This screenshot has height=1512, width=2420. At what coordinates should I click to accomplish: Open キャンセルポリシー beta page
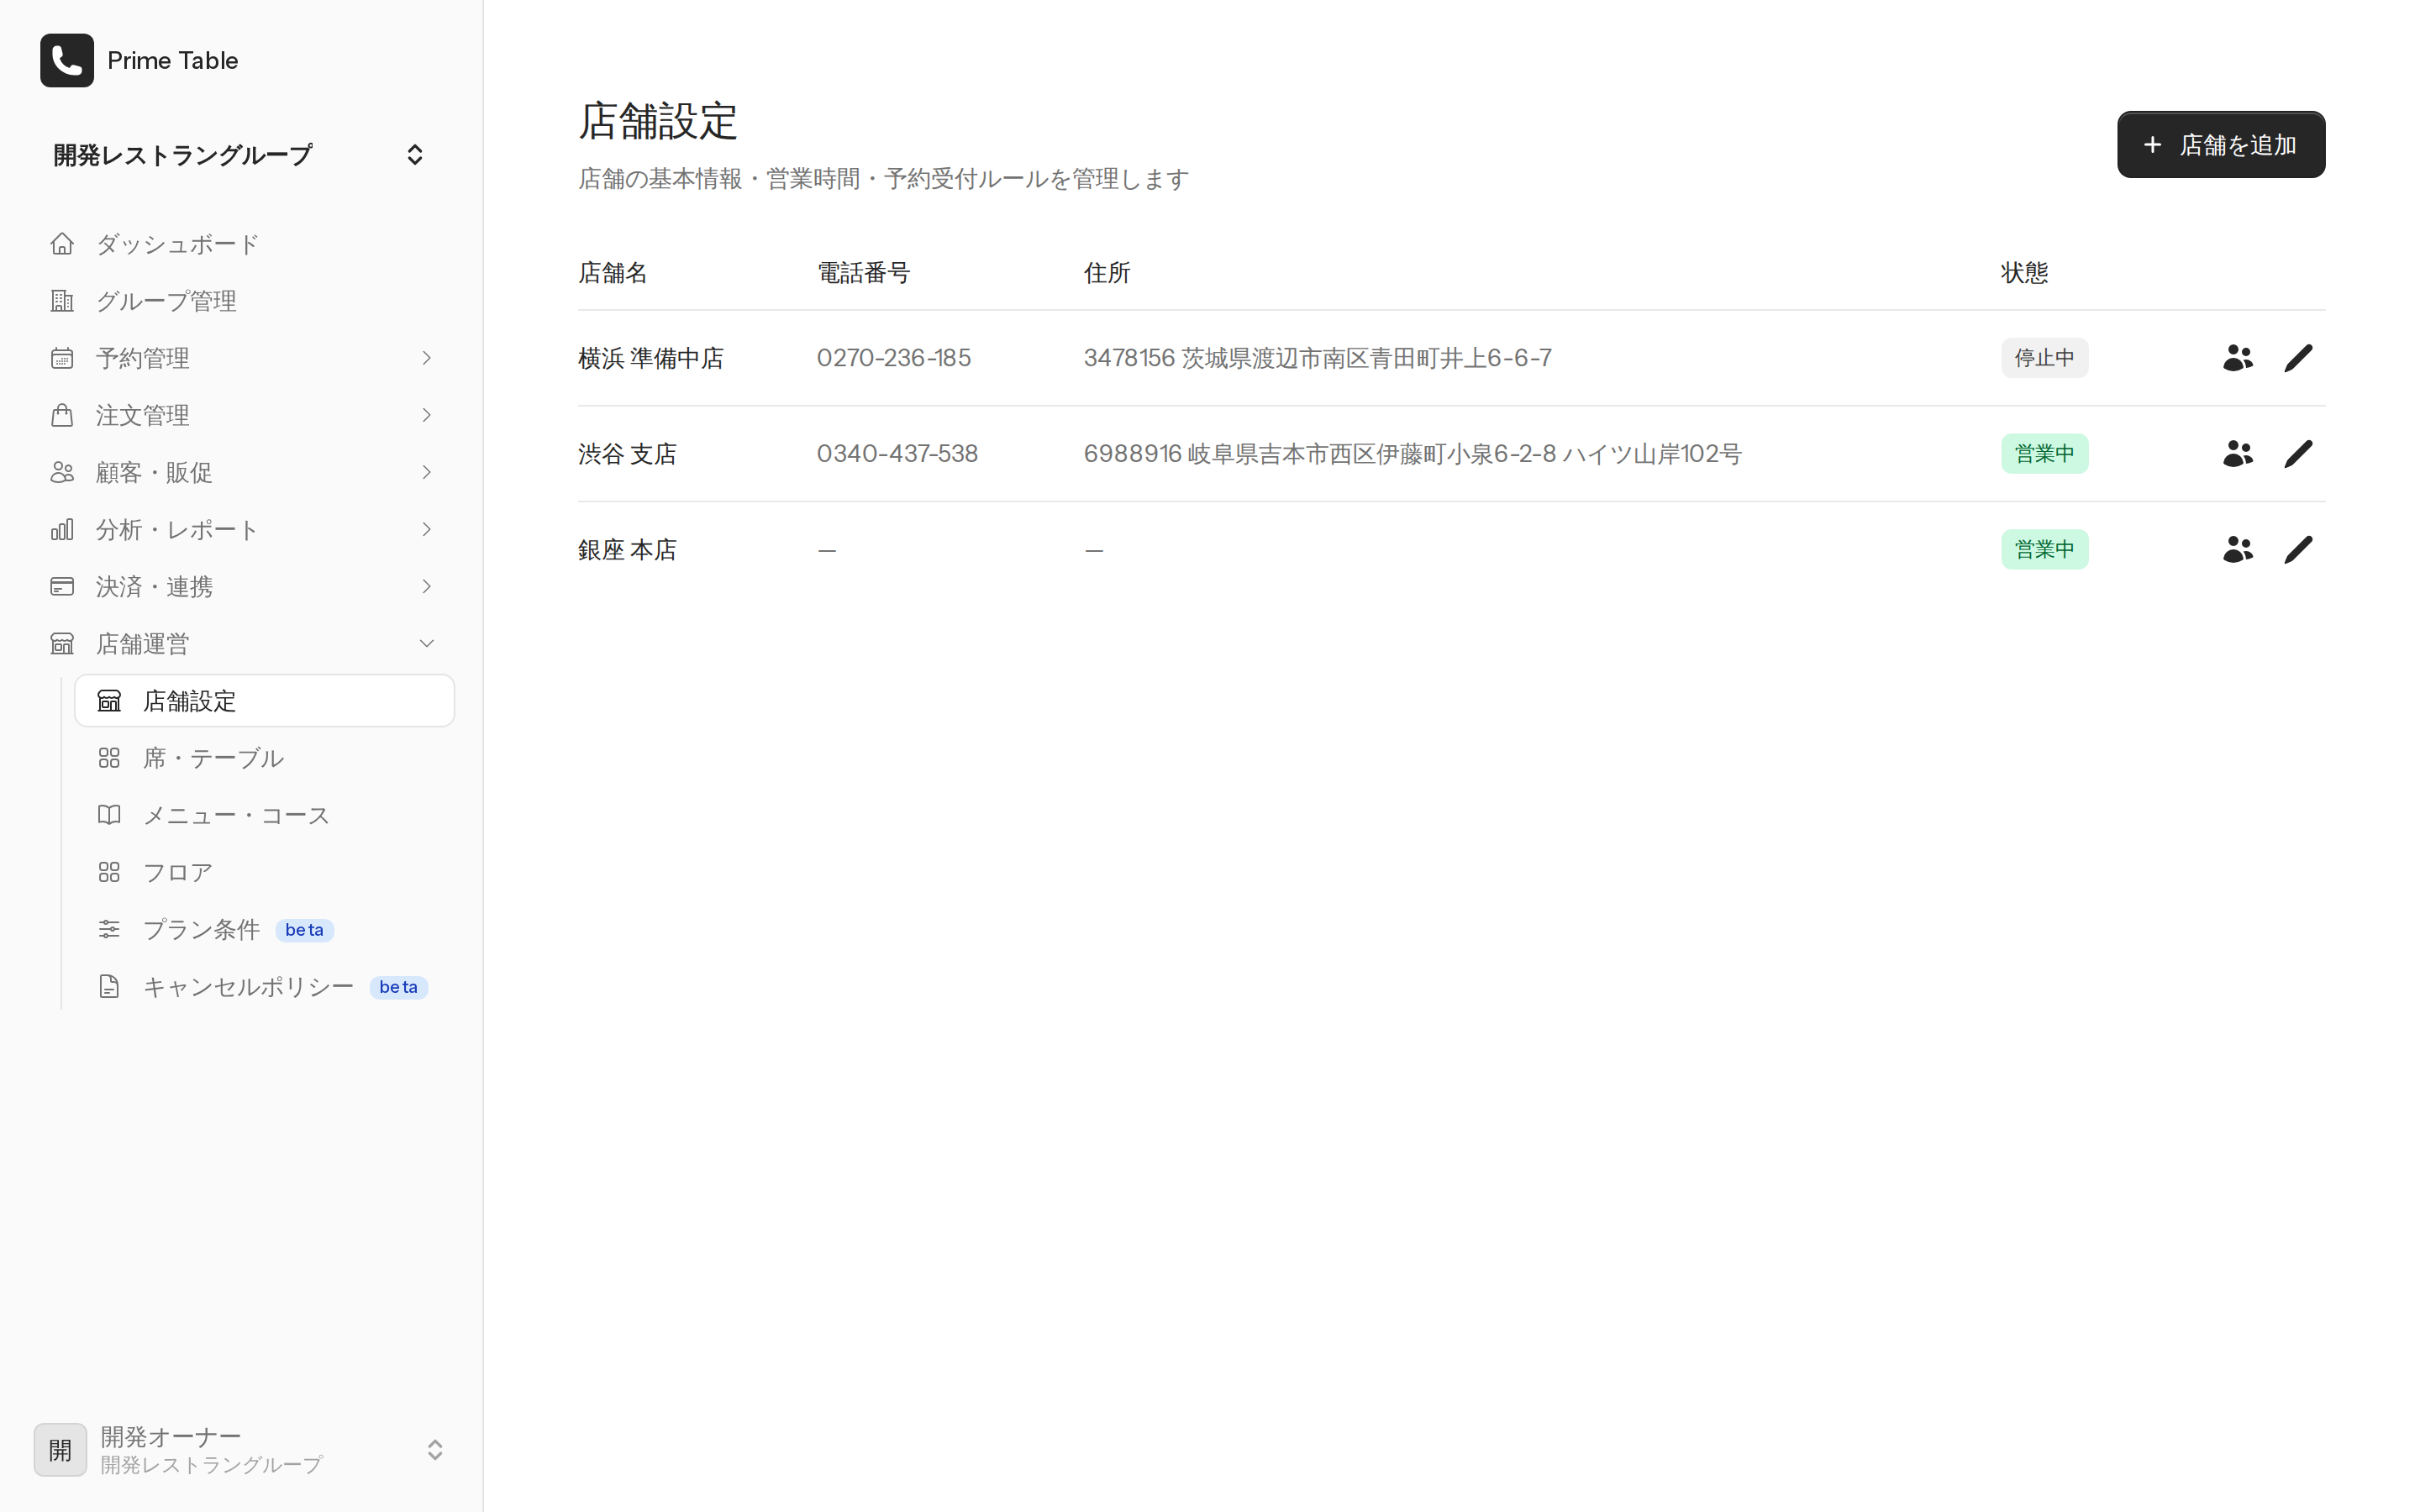[264, 986]
